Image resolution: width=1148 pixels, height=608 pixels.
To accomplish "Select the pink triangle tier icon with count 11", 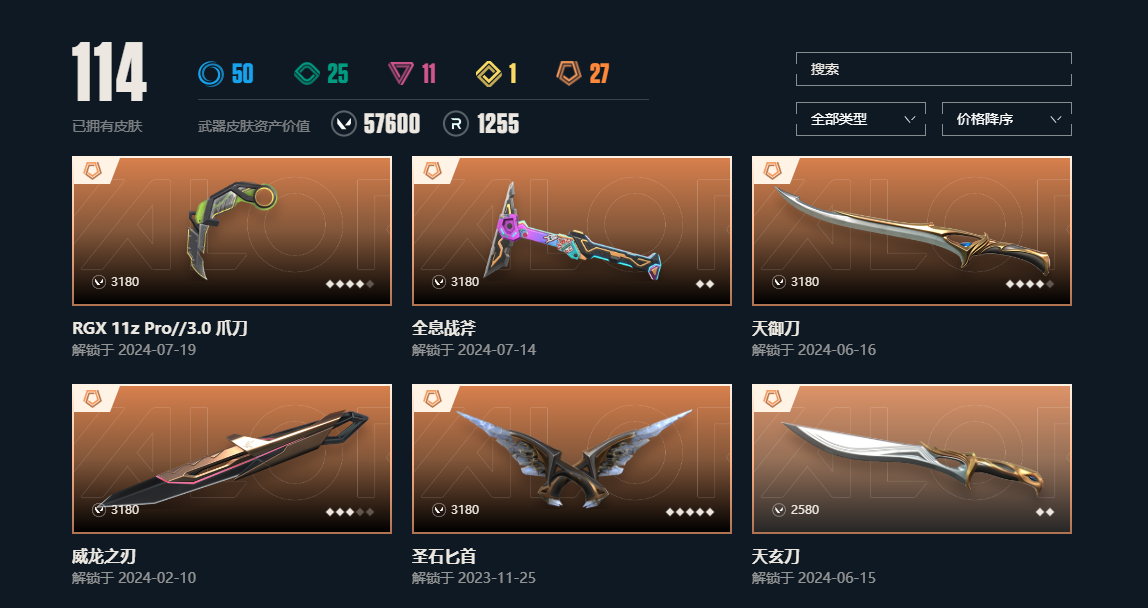I will point(400,73).
